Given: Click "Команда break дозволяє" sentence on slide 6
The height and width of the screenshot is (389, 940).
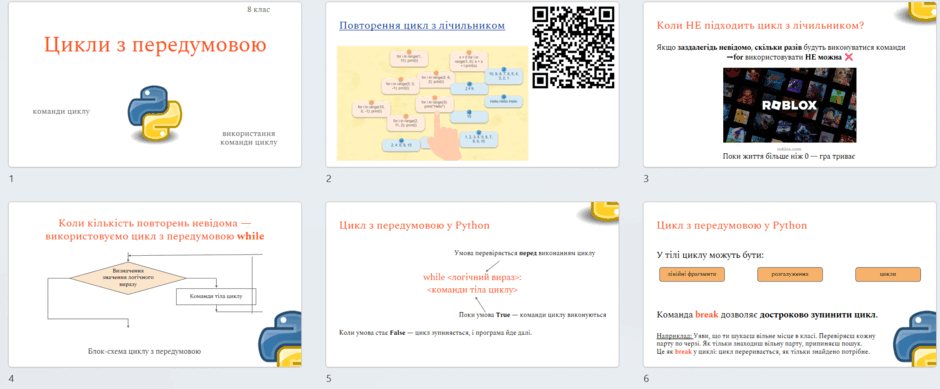Looking at the screenshot, I should tap(768, 315).
